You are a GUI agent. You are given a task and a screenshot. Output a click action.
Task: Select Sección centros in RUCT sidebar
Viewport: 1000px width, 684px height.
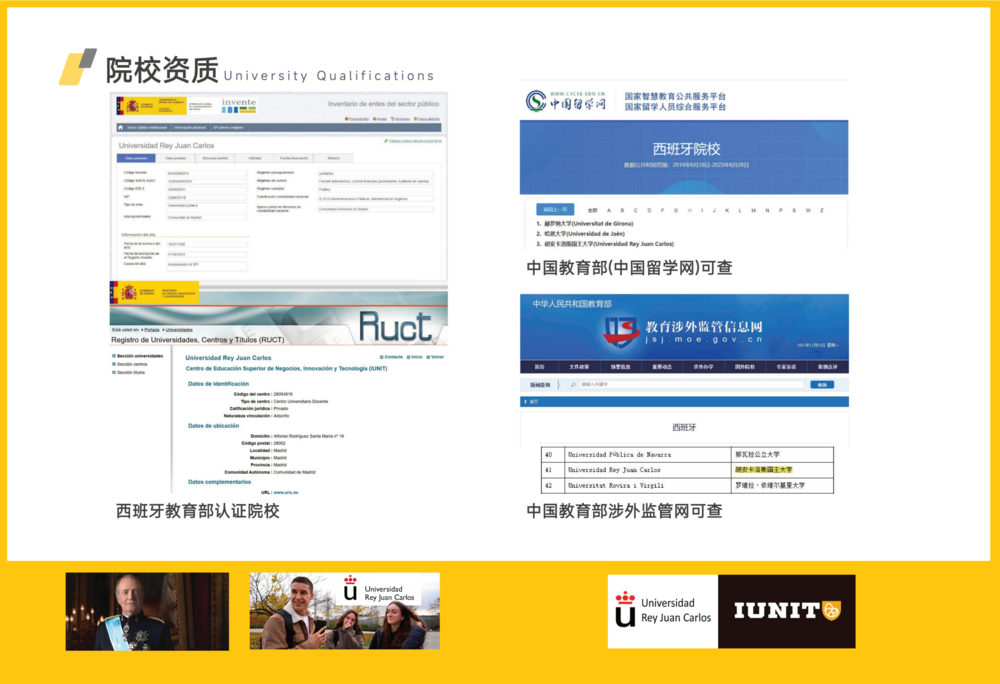click(x=130, y=364)
